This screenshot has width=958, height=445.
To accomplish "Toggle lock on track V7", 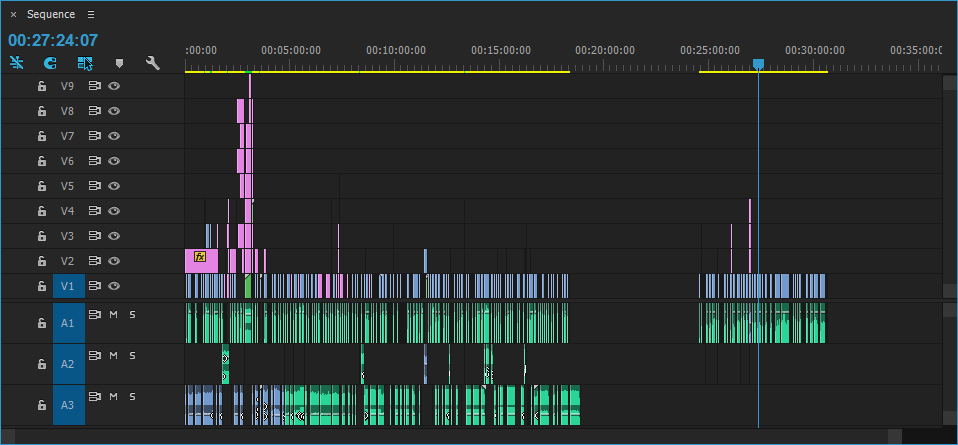I will coord(42,136).
